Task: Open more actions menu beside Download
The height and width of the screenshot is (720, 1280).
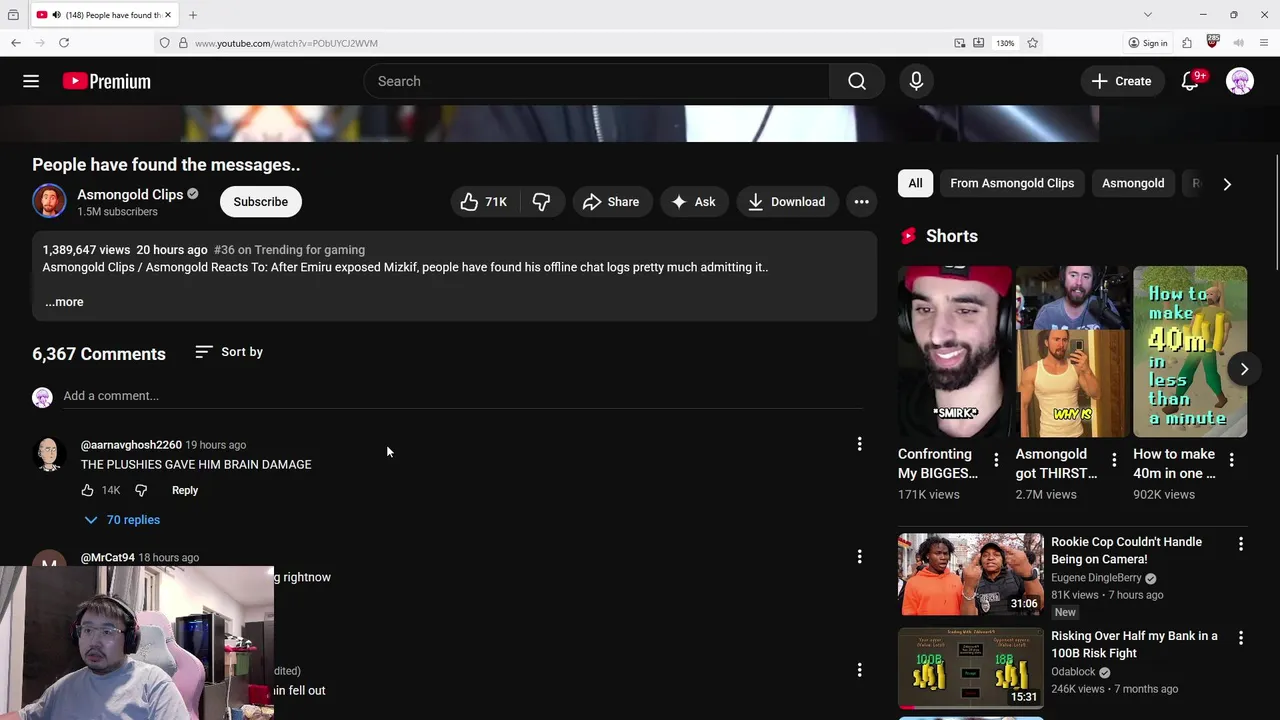Action: pos(861,202)
